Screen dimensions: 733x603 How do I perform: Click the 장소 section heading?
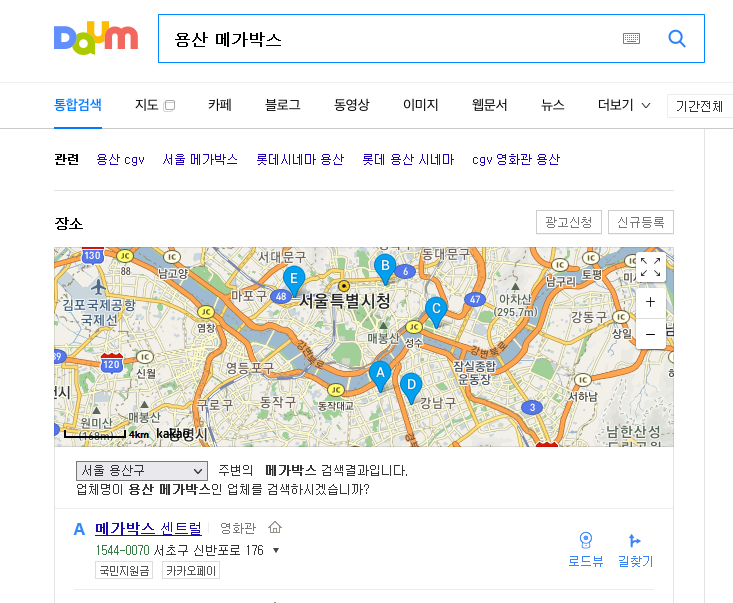(69, 223)
